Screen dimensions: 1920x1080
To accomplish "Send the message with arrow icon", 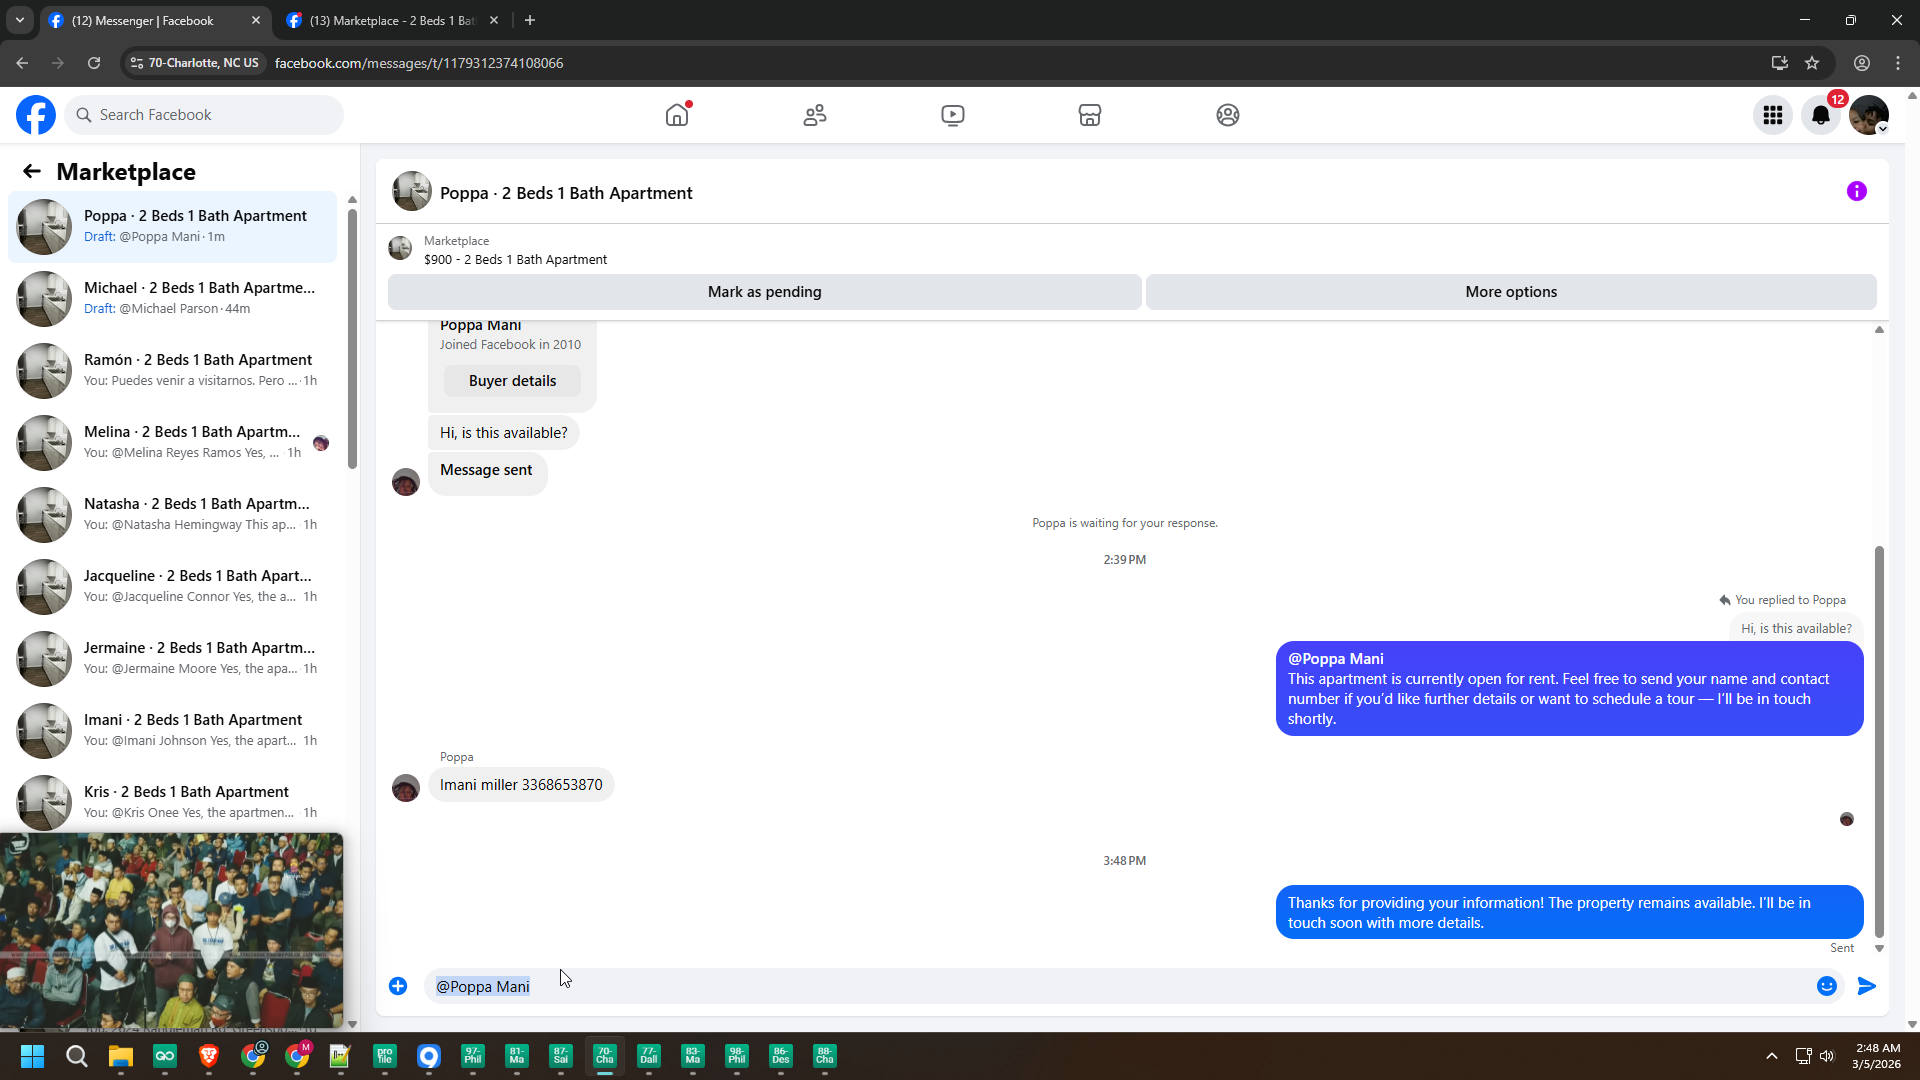I will pyautogui.click(x=1867, y=986).
